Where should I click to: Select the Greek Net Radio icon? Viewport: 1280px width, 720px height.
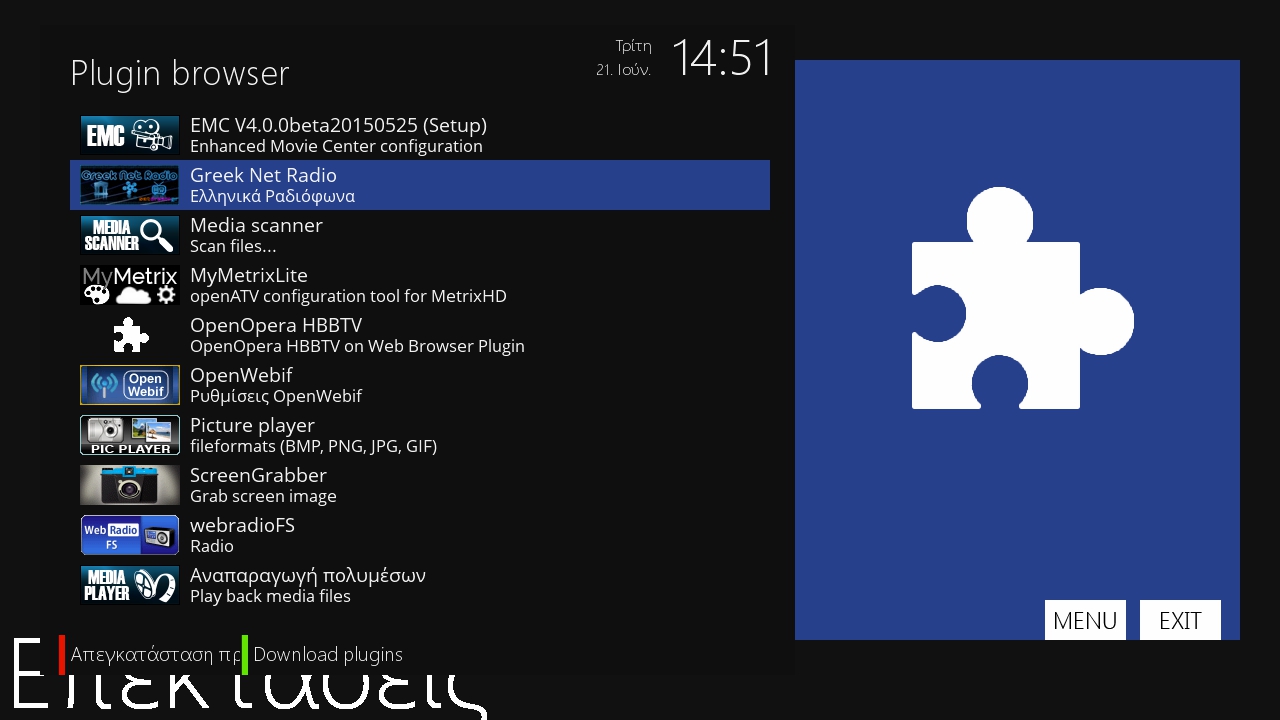coord(130,185)
